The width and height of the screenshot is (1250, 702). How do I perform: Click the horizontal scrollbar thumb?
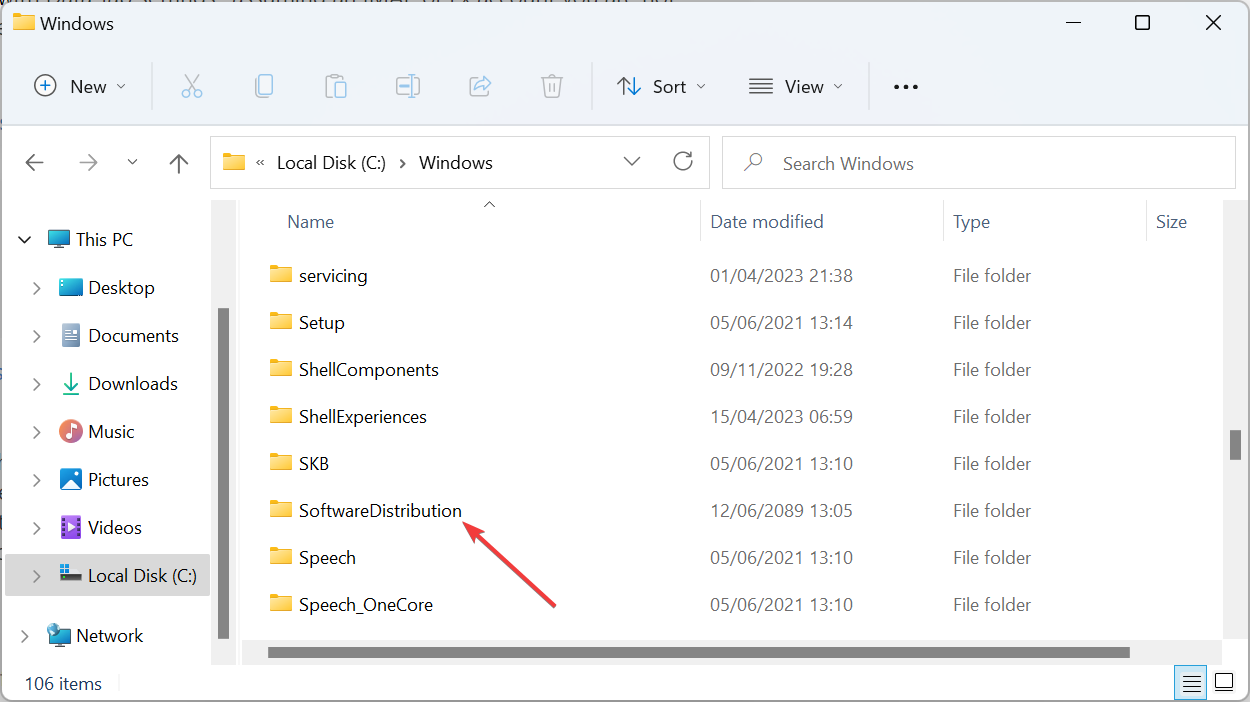[x=698, y=653]
